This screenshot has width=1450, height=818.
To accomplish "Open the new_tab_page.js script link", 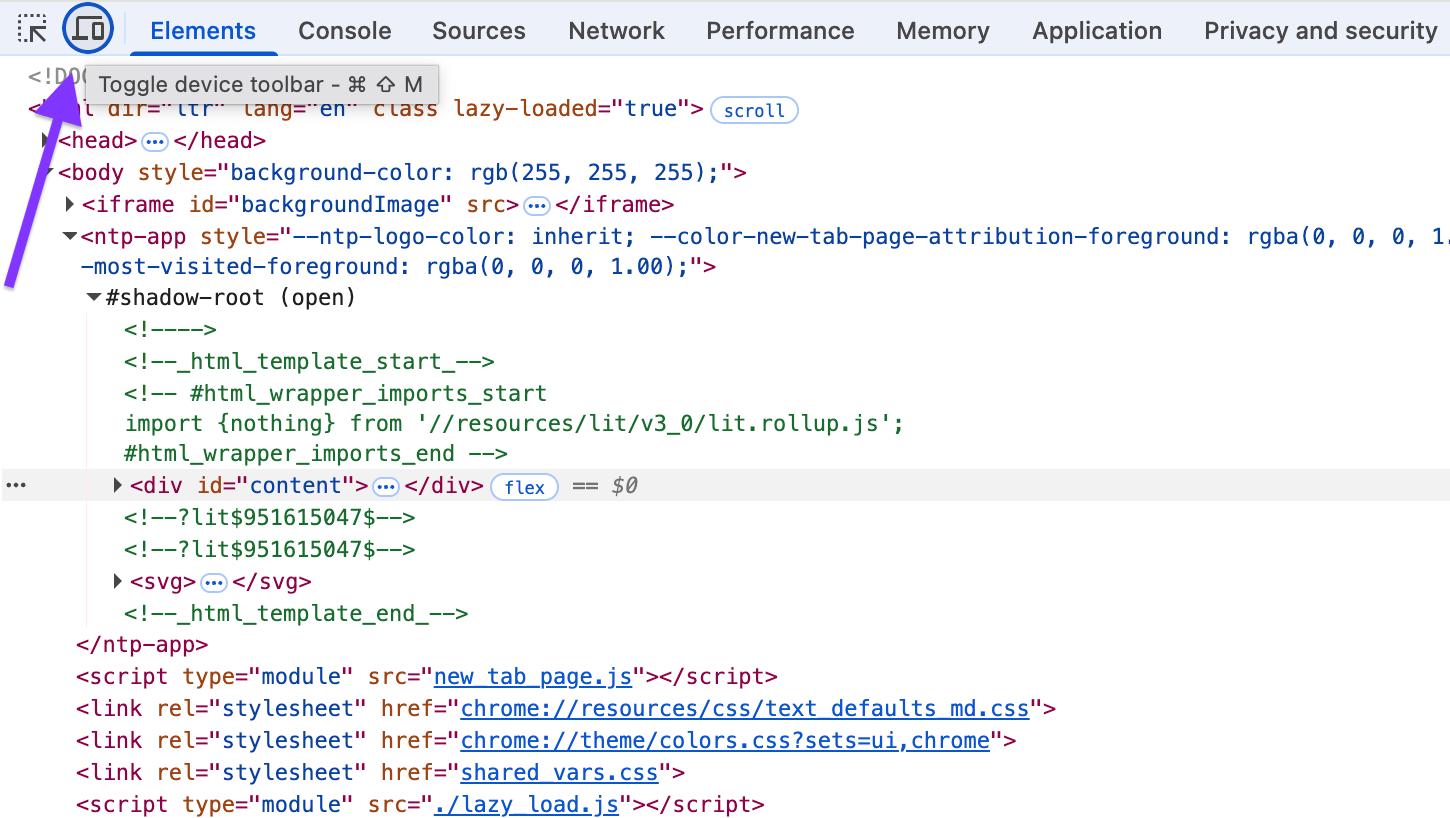I will [533, 677].
